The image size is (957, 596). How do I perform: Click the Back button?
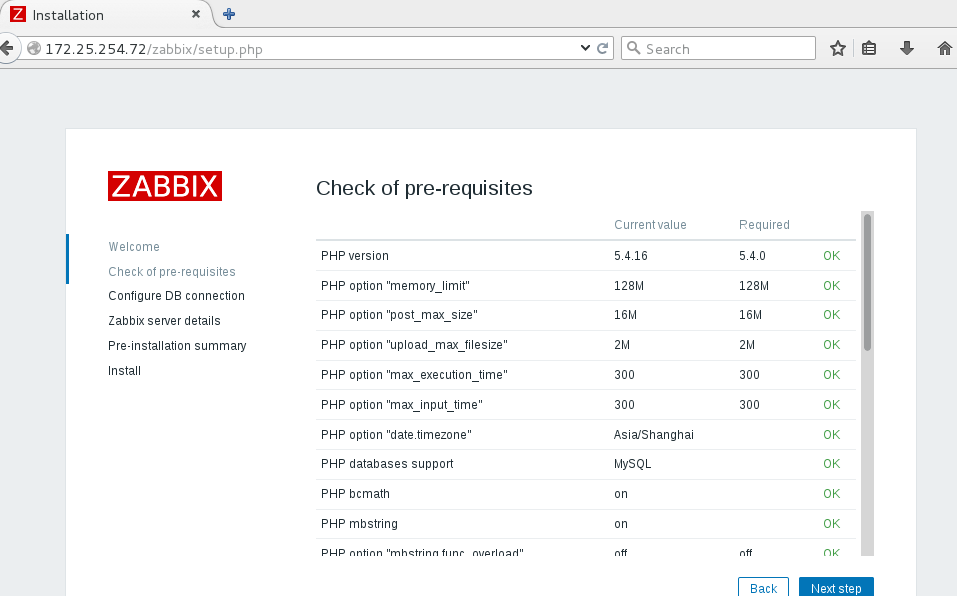click(x=763, y=587)
